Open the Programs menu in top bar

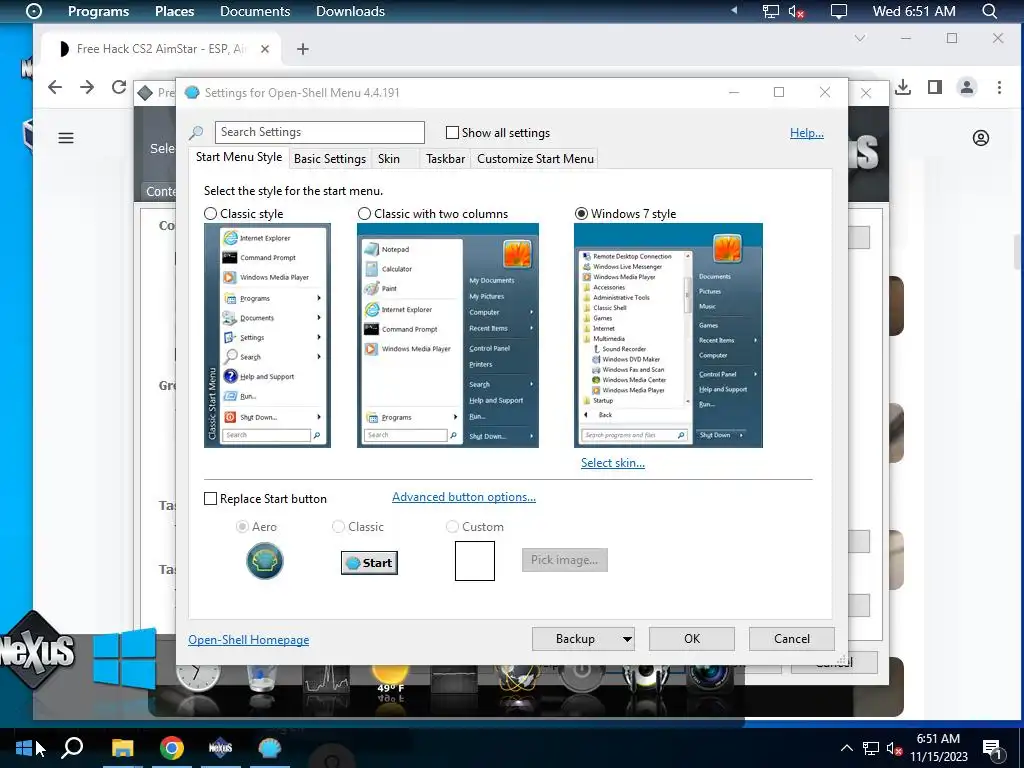[x=99, y=11]
